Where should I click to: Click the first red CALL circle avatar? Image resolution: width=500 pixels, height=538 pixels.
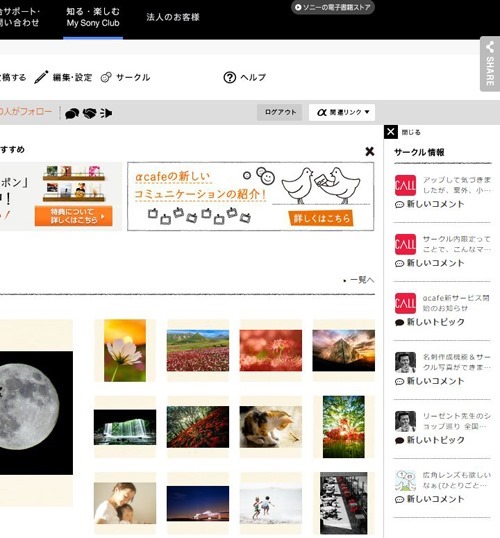click(405, 185)
